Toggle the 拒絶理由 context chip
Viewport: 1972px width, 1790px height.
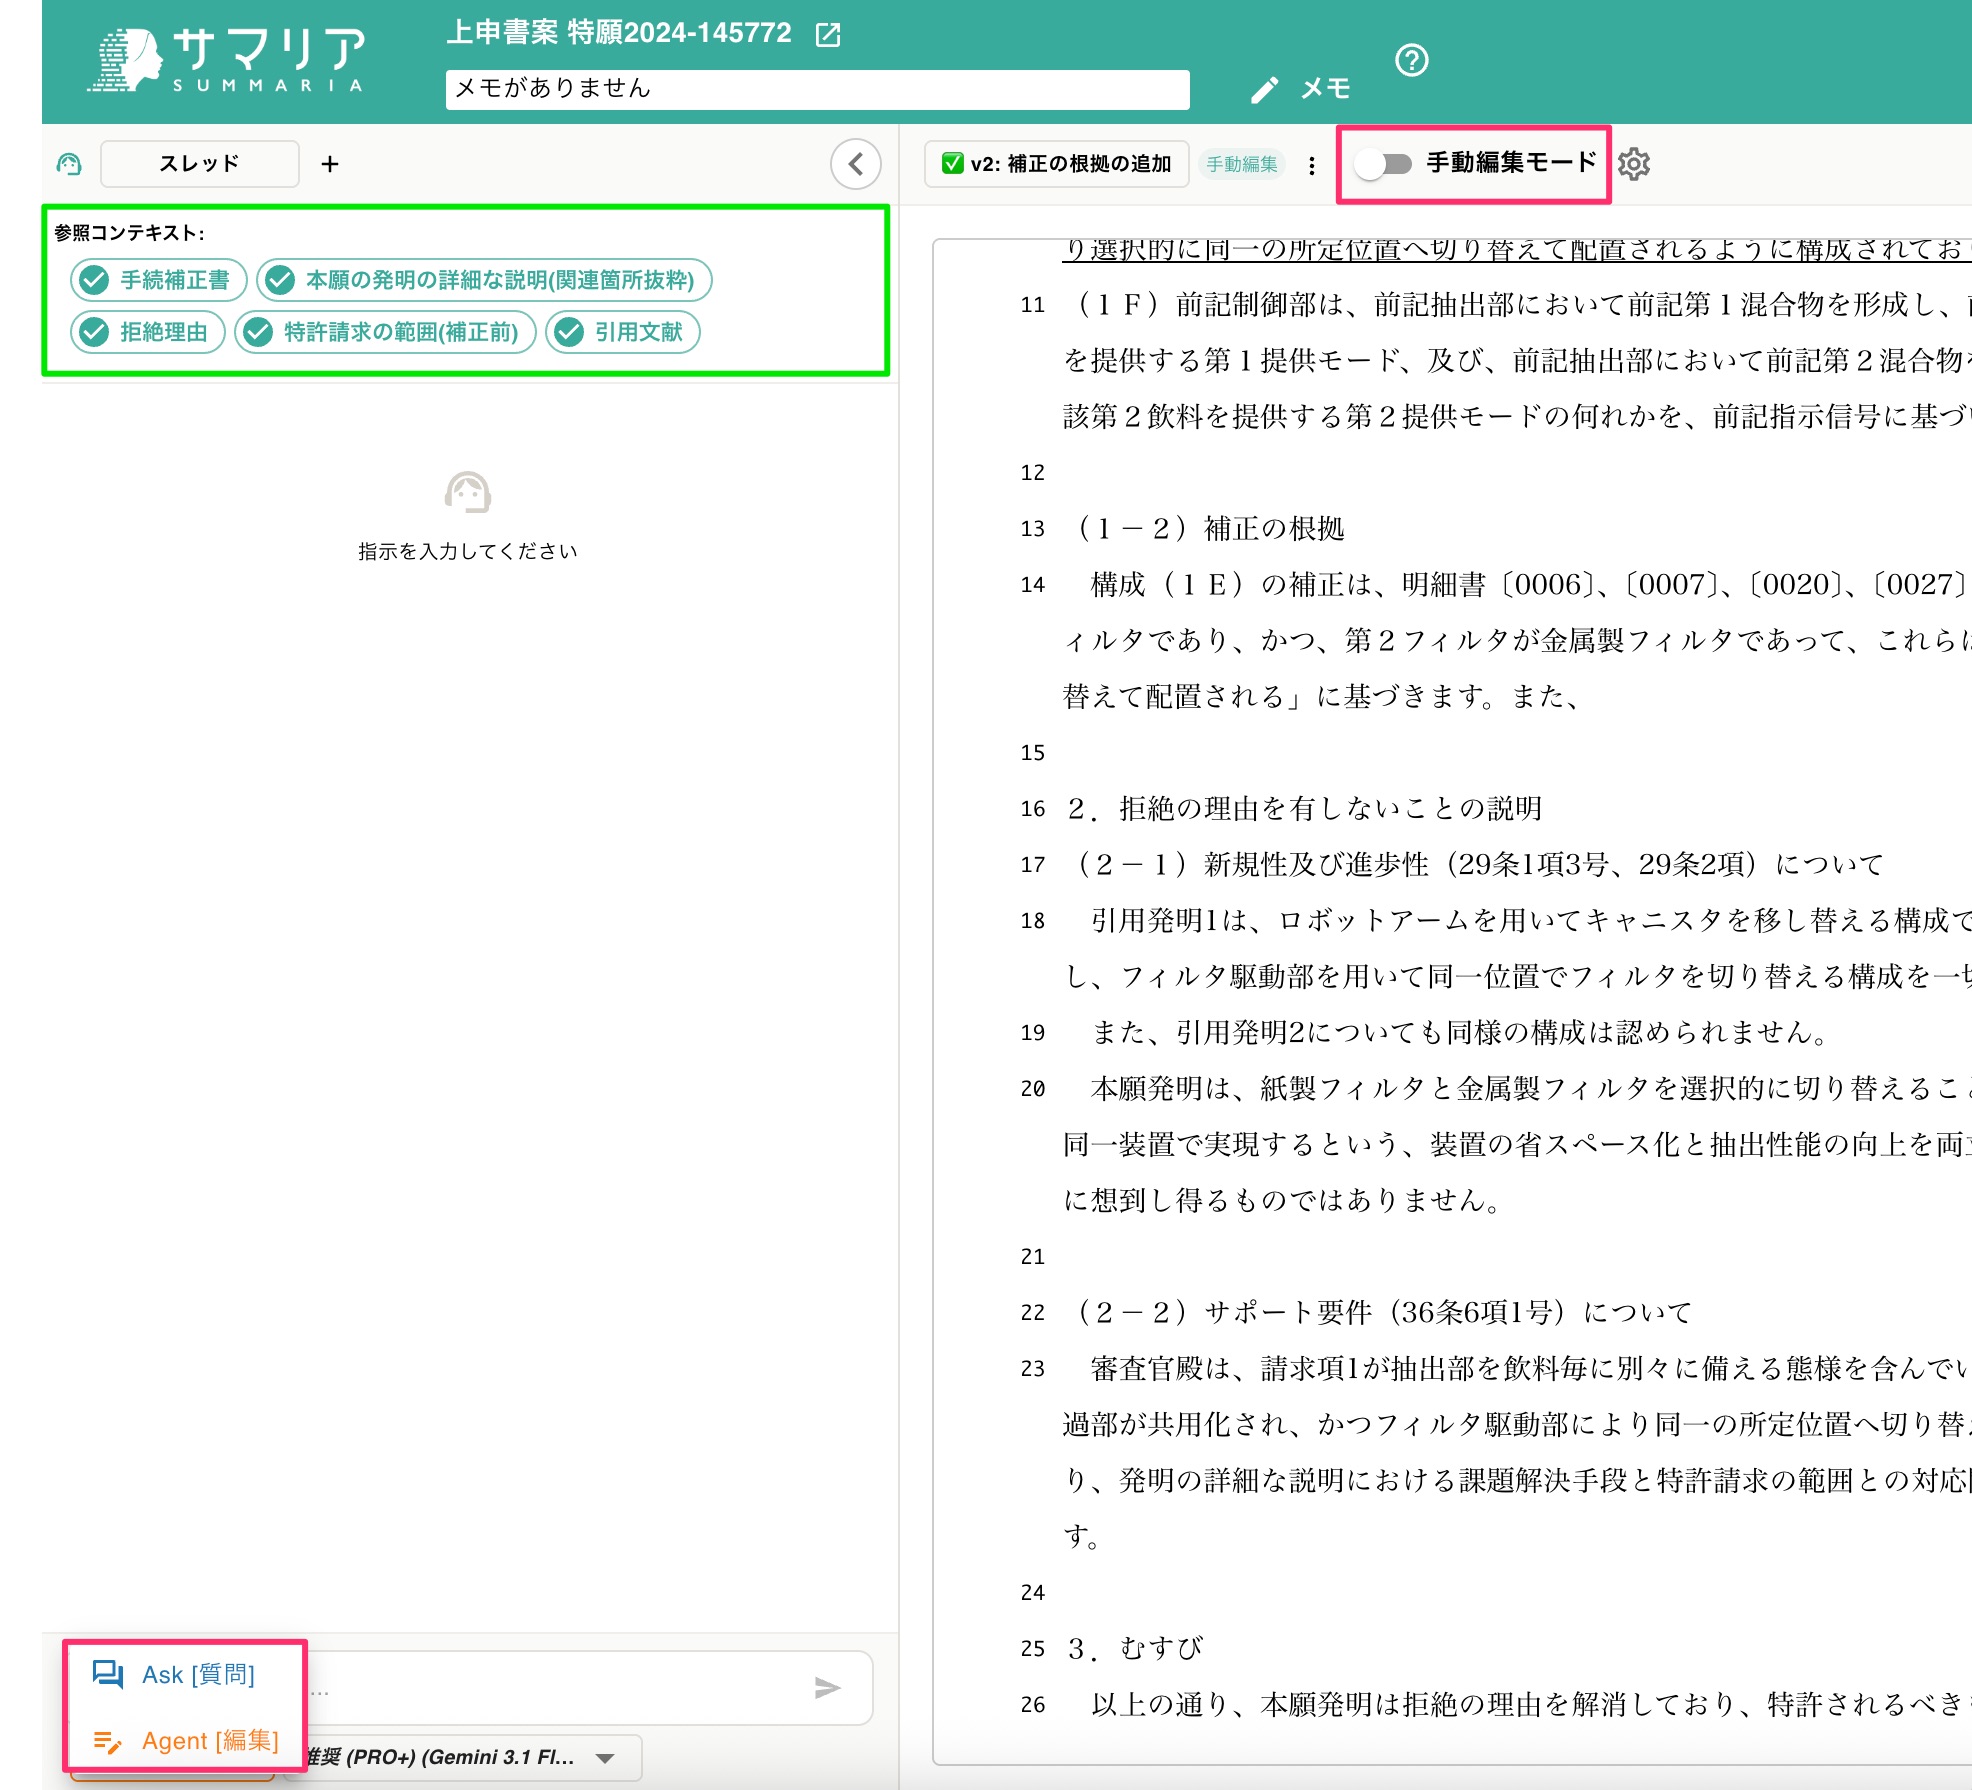point(148,332)
